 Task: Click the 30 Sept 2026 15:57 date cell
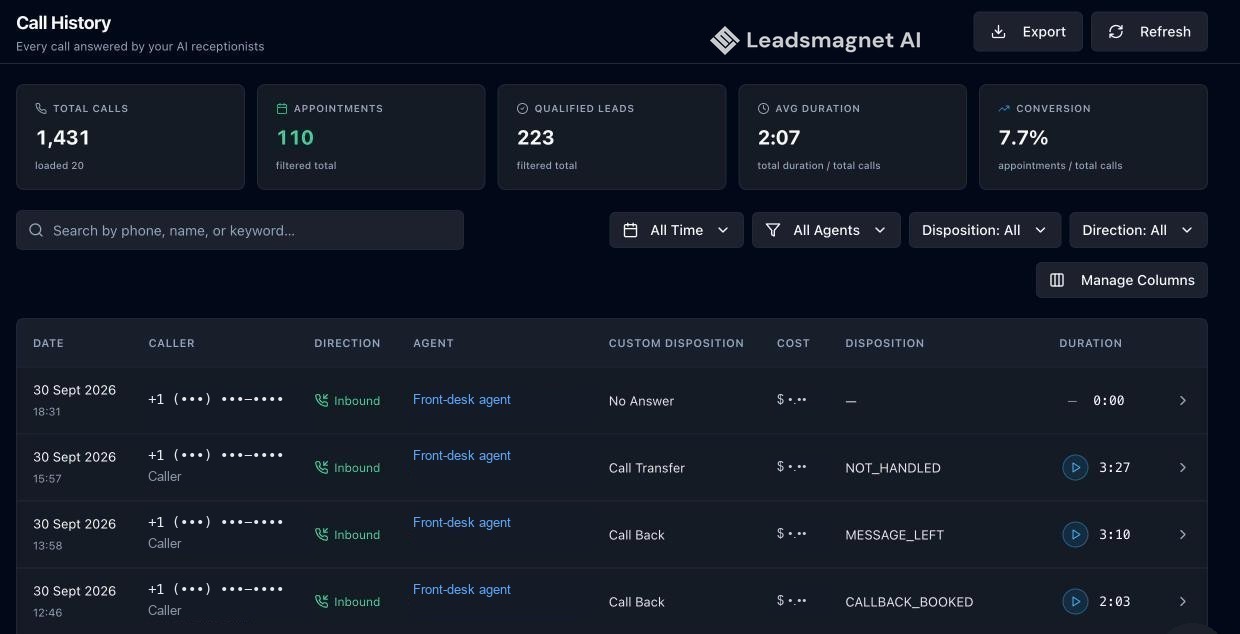tap(74, 467)
